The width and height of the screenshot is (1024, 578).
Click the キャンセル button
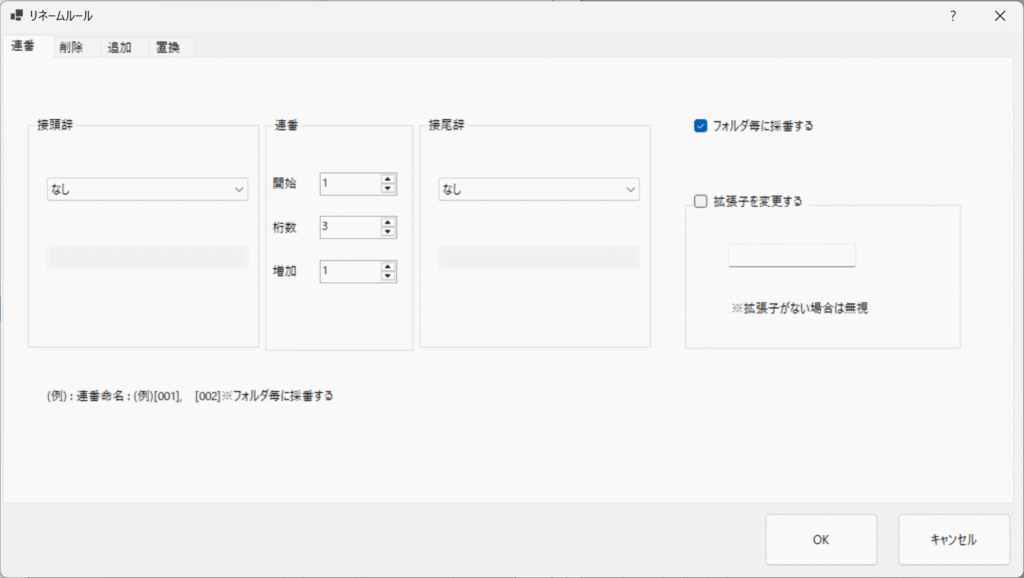953,540
